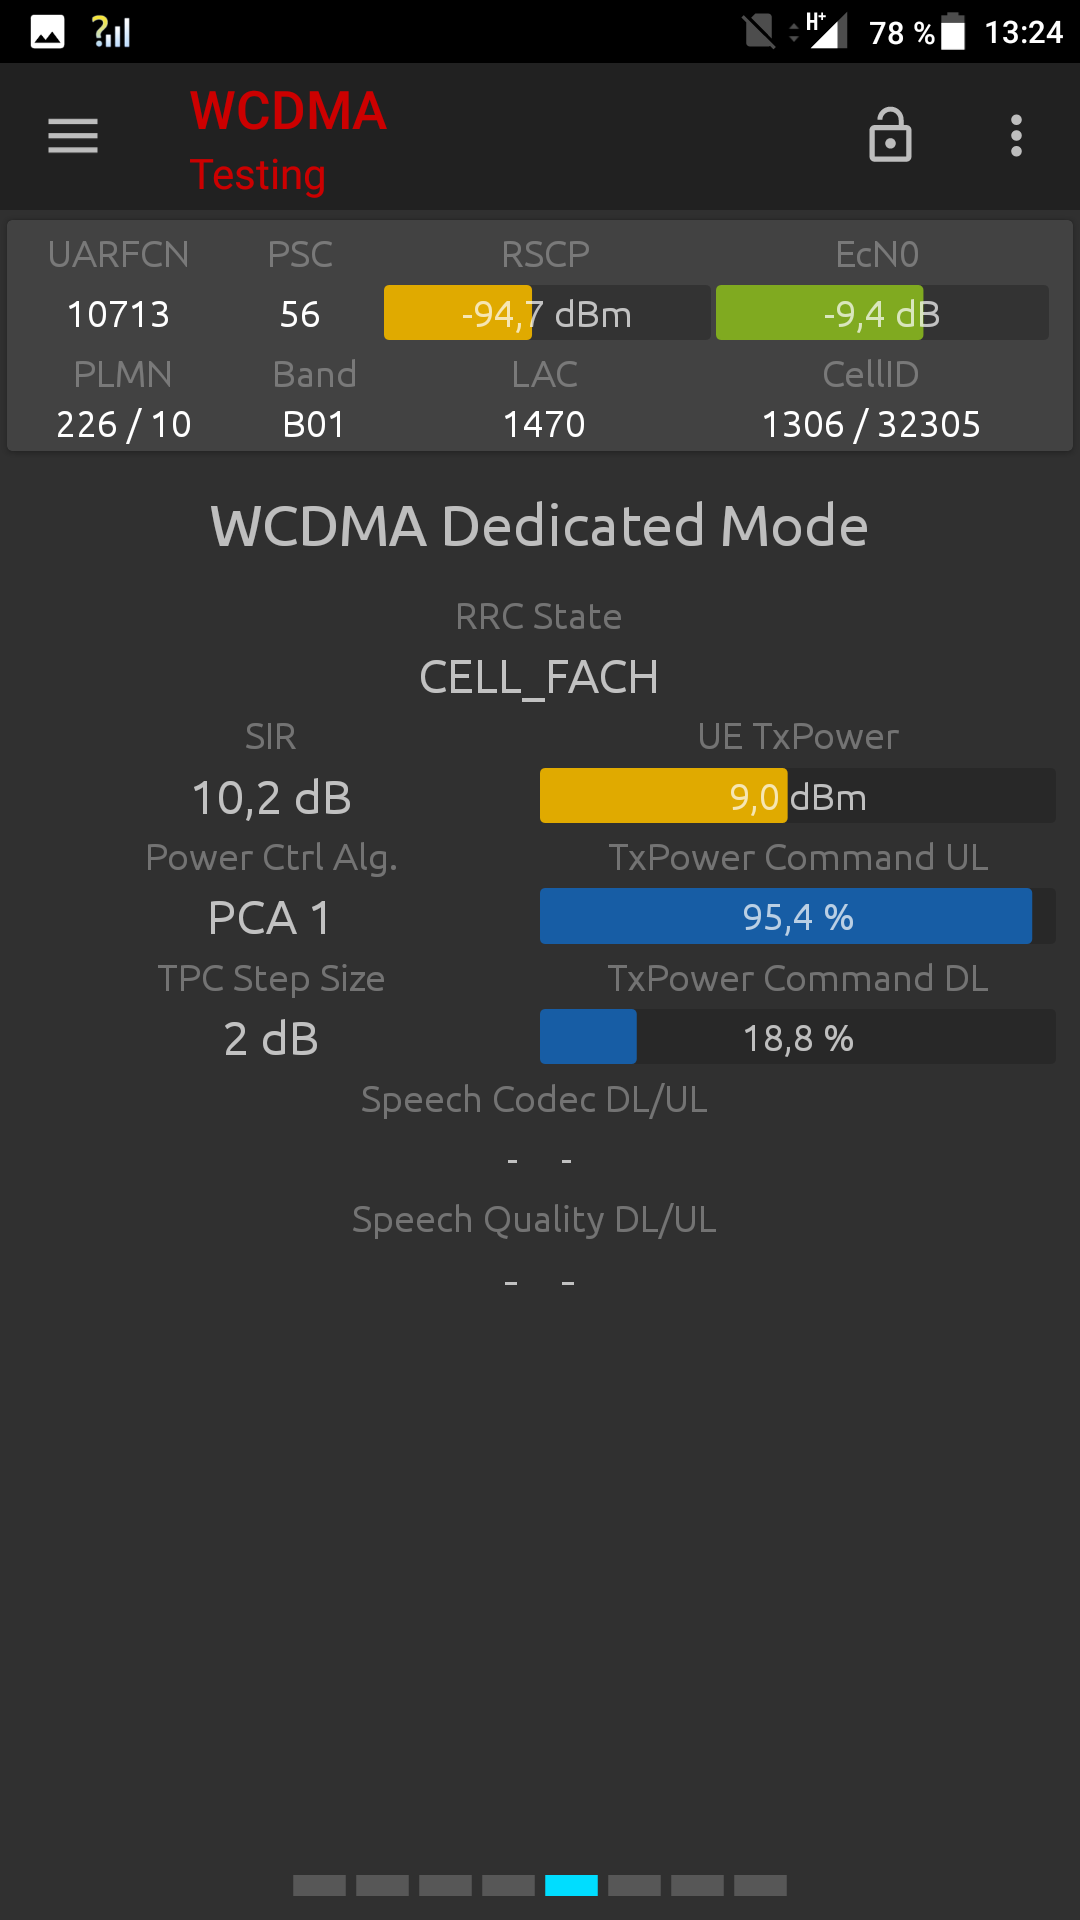The height and width of the screenshot is (1920, 1080).
Task: Switch to the last page indicator
Action: 760,1886
